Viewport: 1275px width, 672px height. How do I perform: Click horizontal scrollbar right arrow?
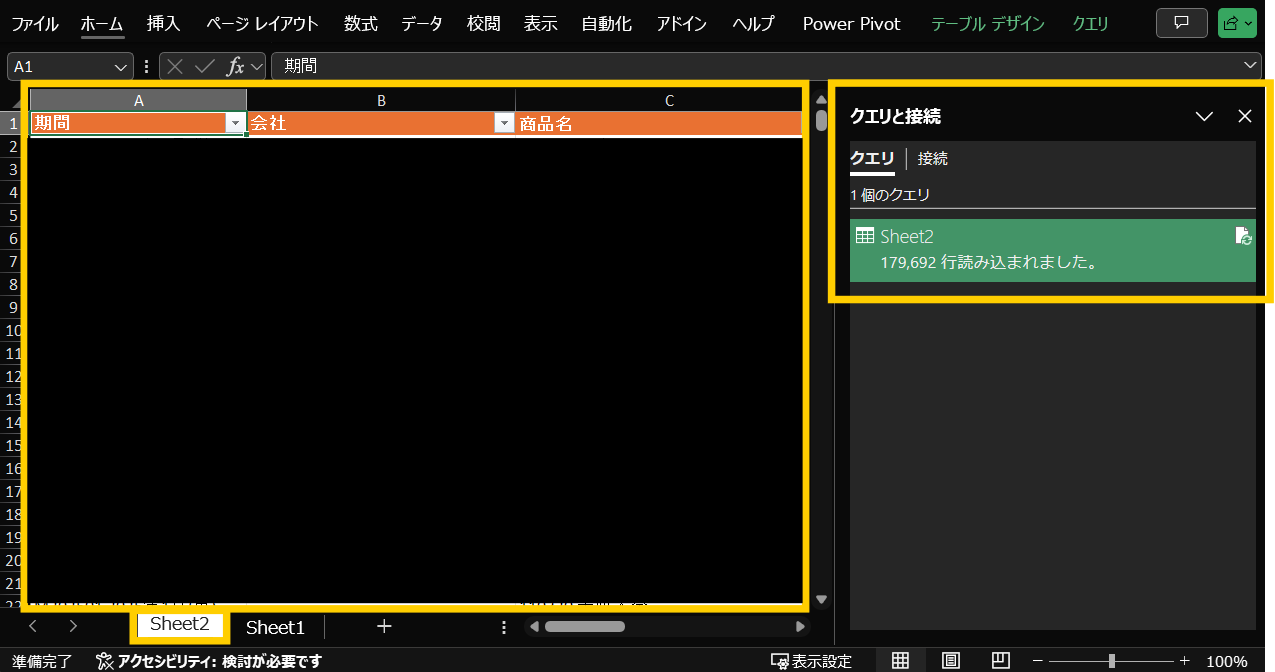[x=800, y=627]
